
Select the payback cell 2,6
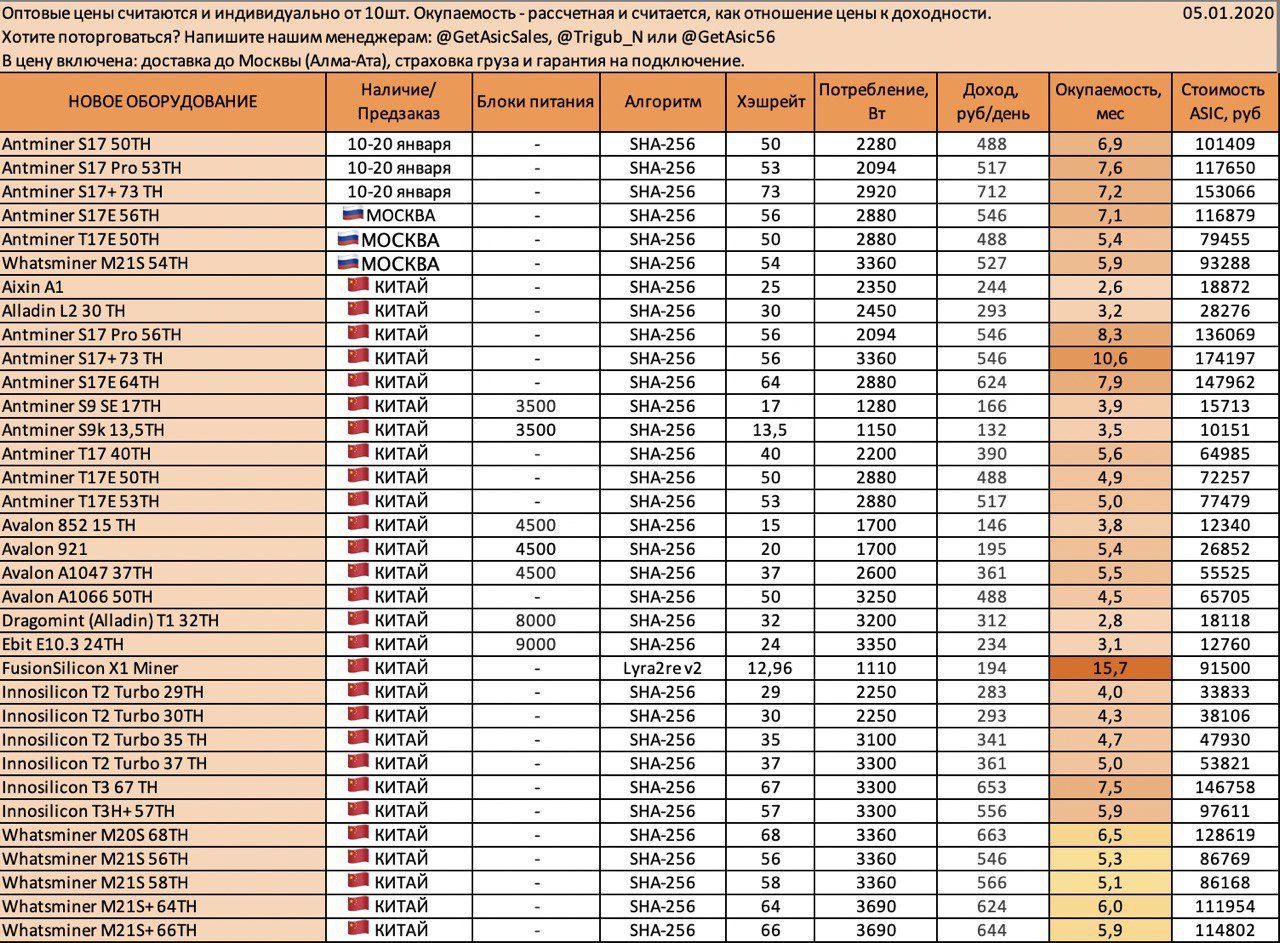click(x=1109, y=287)
